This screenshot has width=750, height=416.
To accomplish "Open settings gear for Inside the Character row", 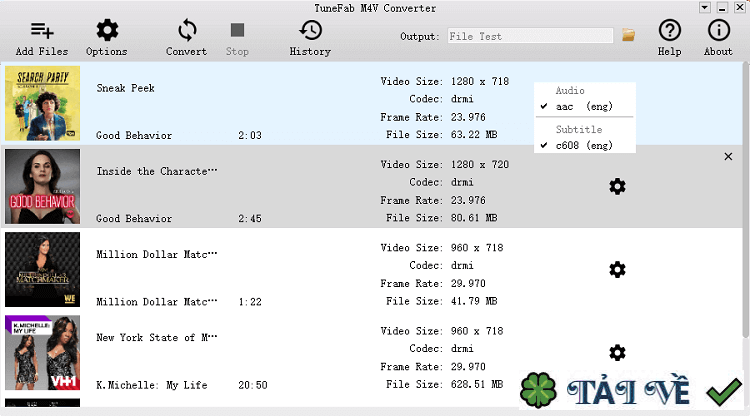I will pos(617,186).
